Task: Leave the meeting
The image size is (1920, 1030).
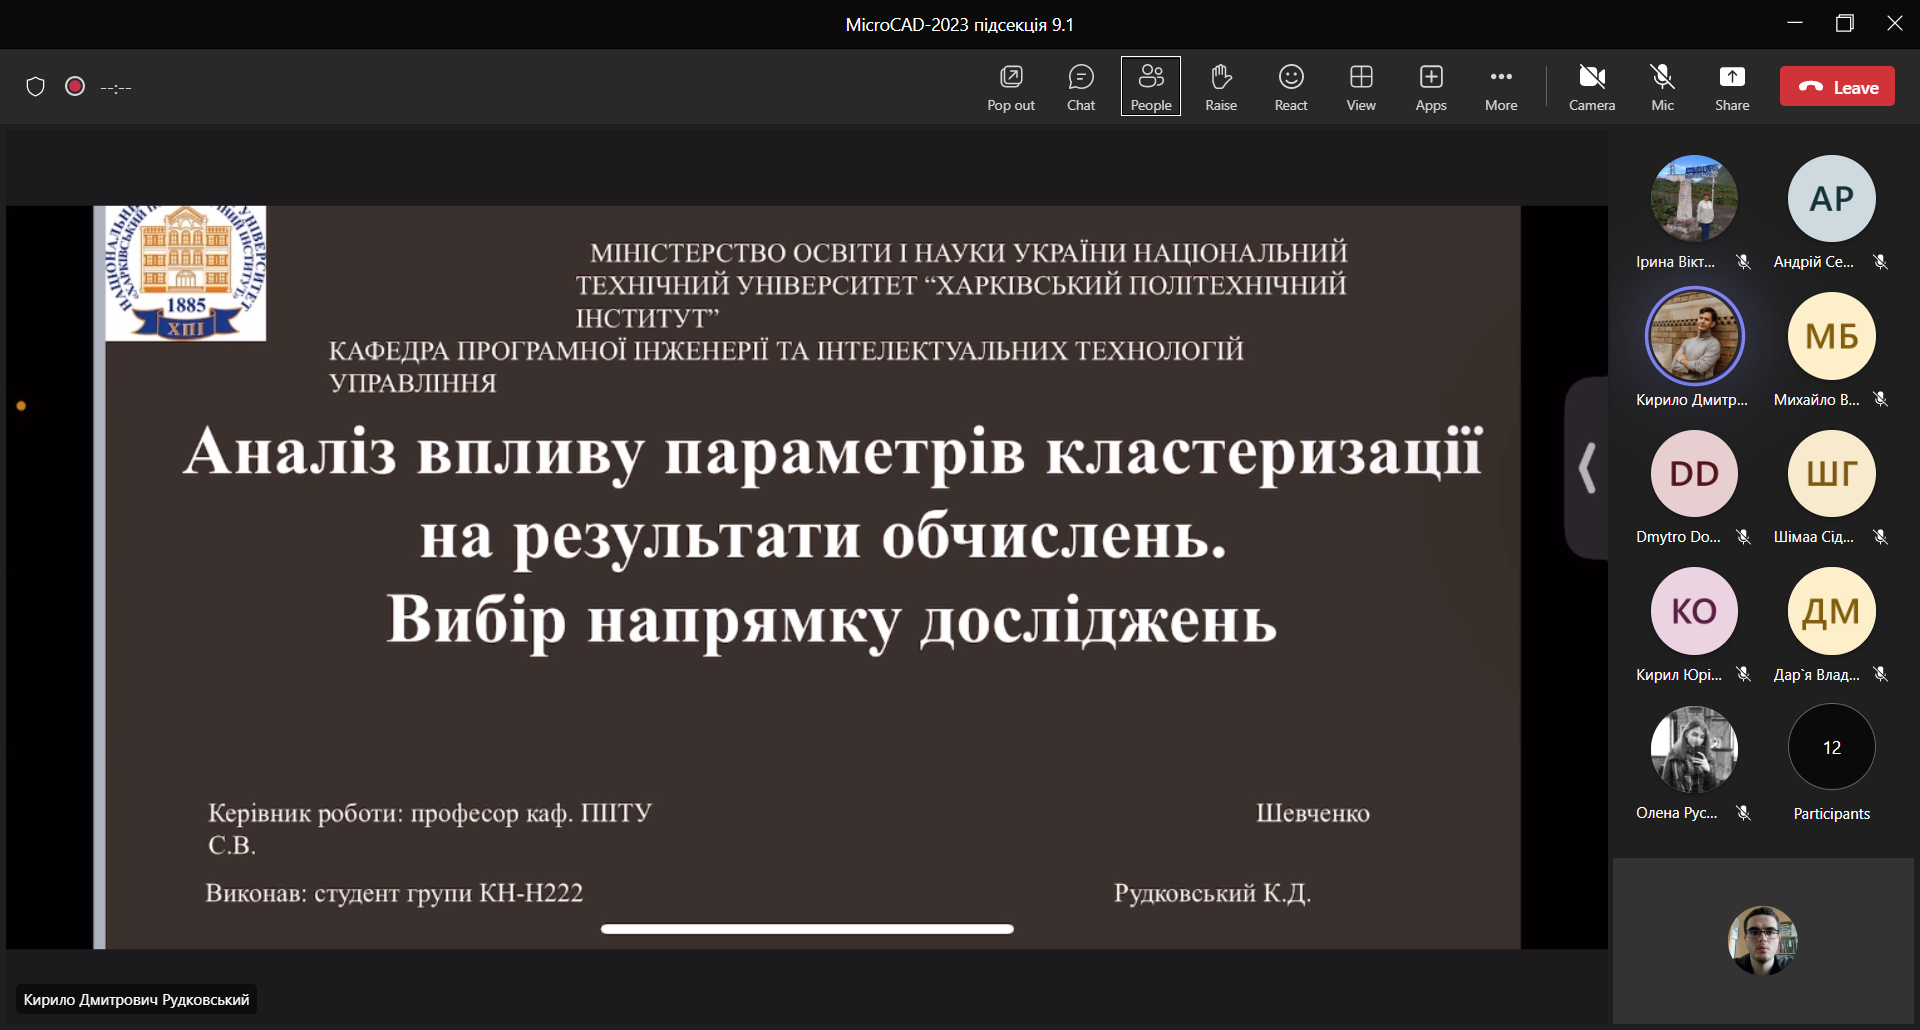Action: [1836, 87]
